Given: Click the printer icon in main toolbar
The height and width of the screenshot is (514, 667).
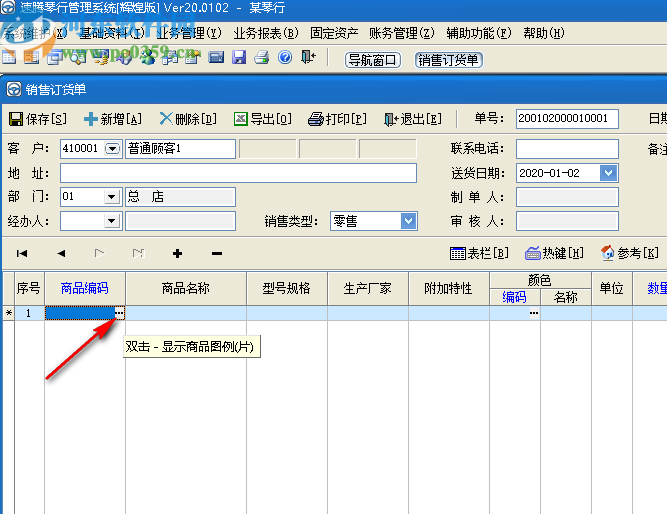Looking at the screenshot, I should click(x=262, y=57).
